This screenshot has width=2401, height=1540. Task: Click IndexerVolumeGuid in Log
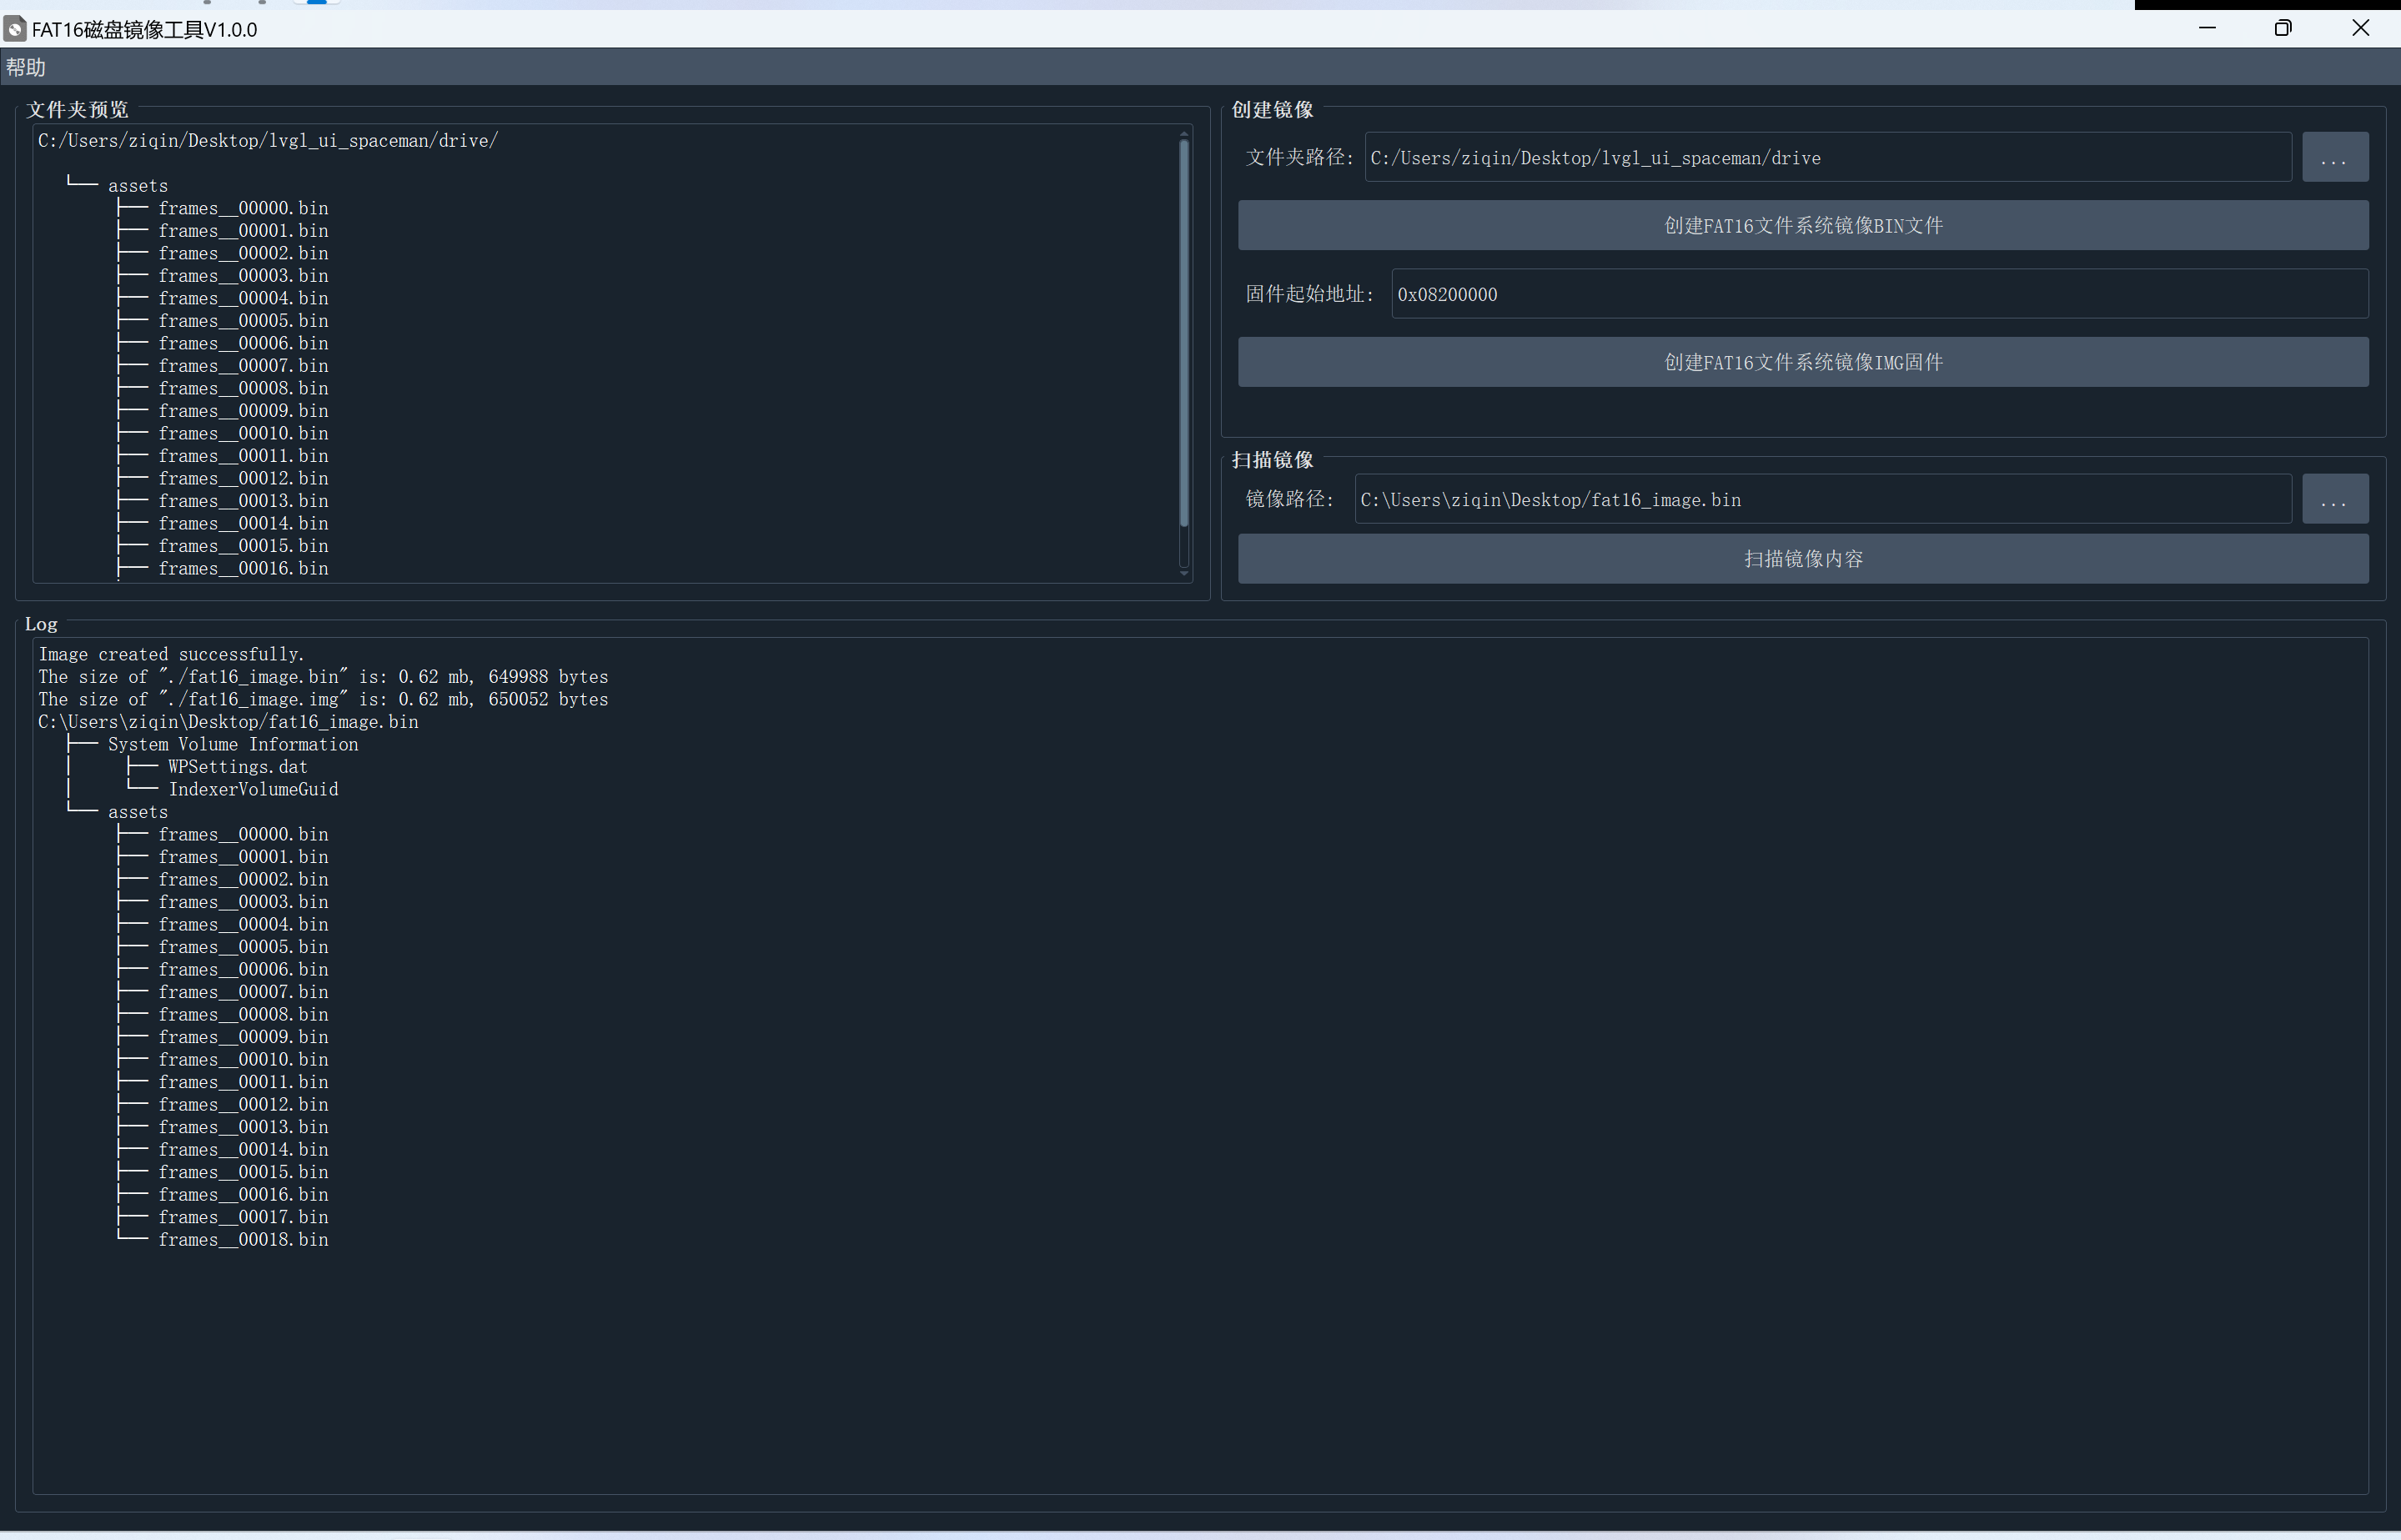[x=253, y=789]
